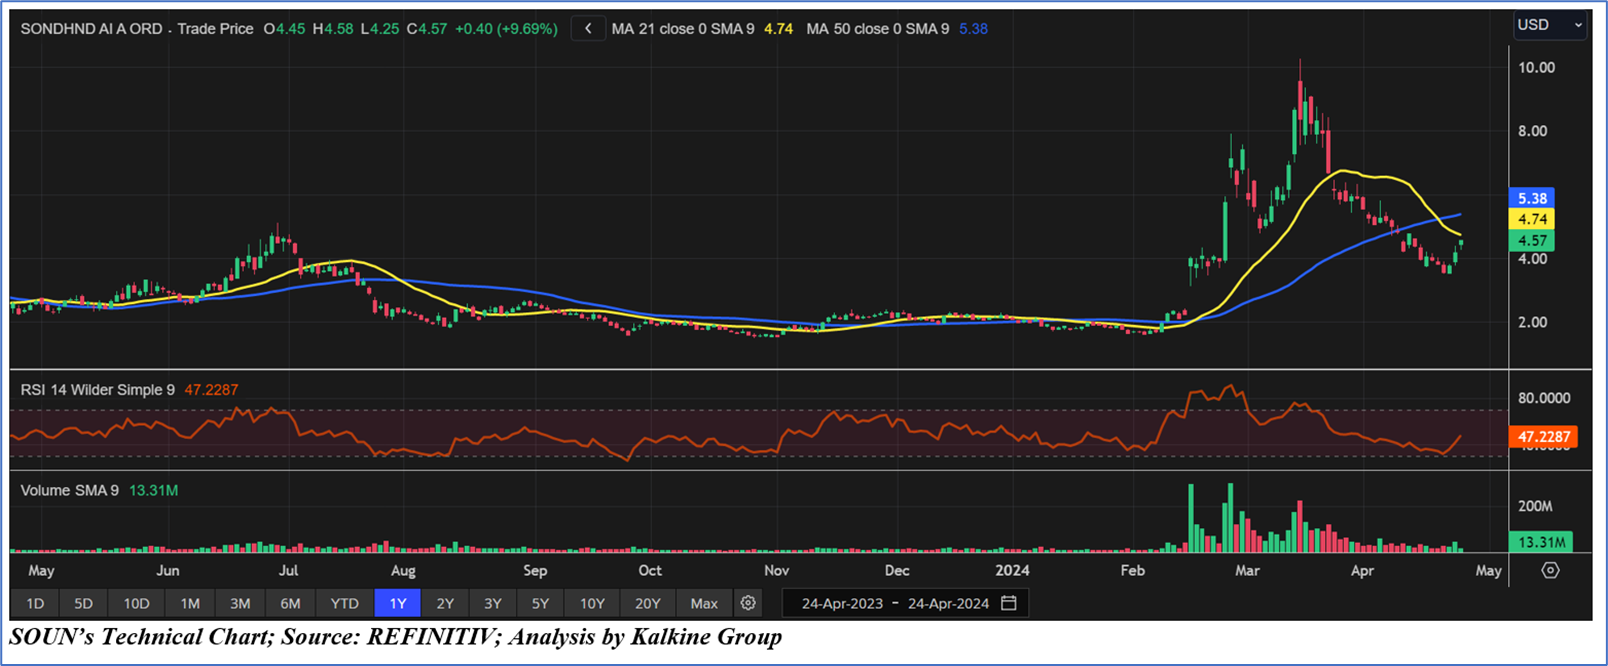Click the 8.00 price axis label

point(1532,131)
